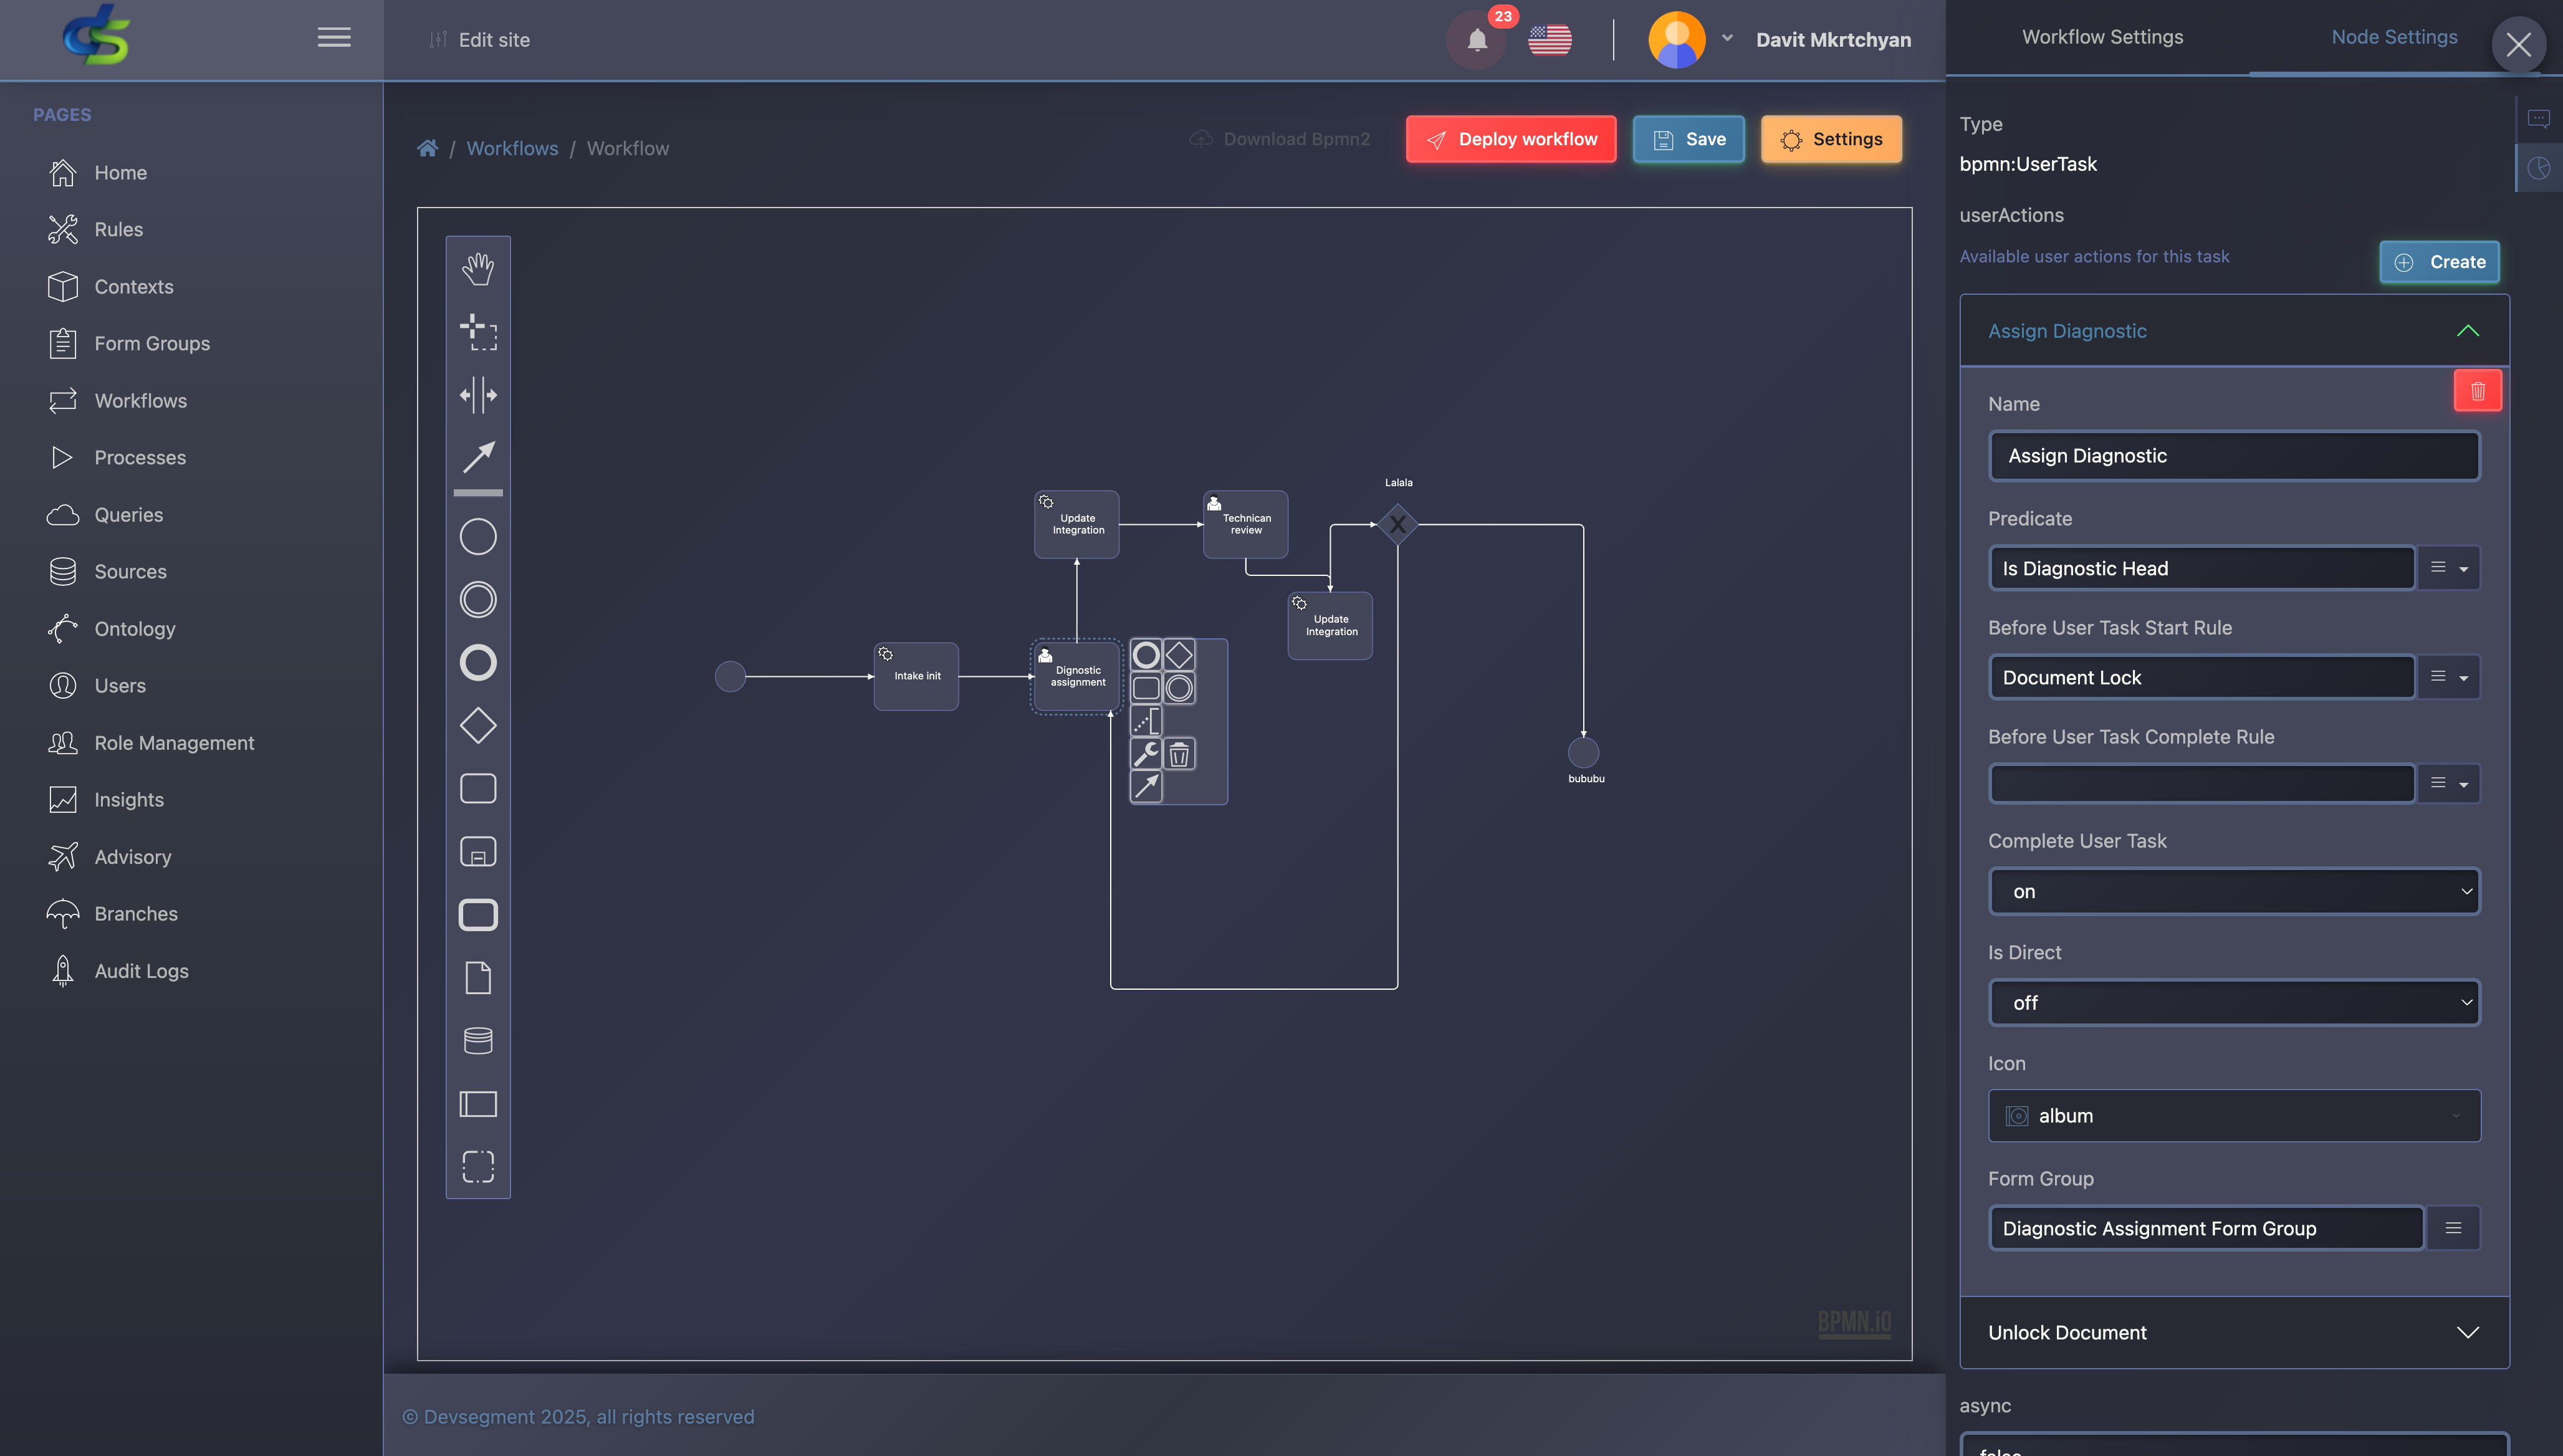Select the lasso tool
The width and height of the screenshot is (2563, 1456).
(x=478, y=331)
